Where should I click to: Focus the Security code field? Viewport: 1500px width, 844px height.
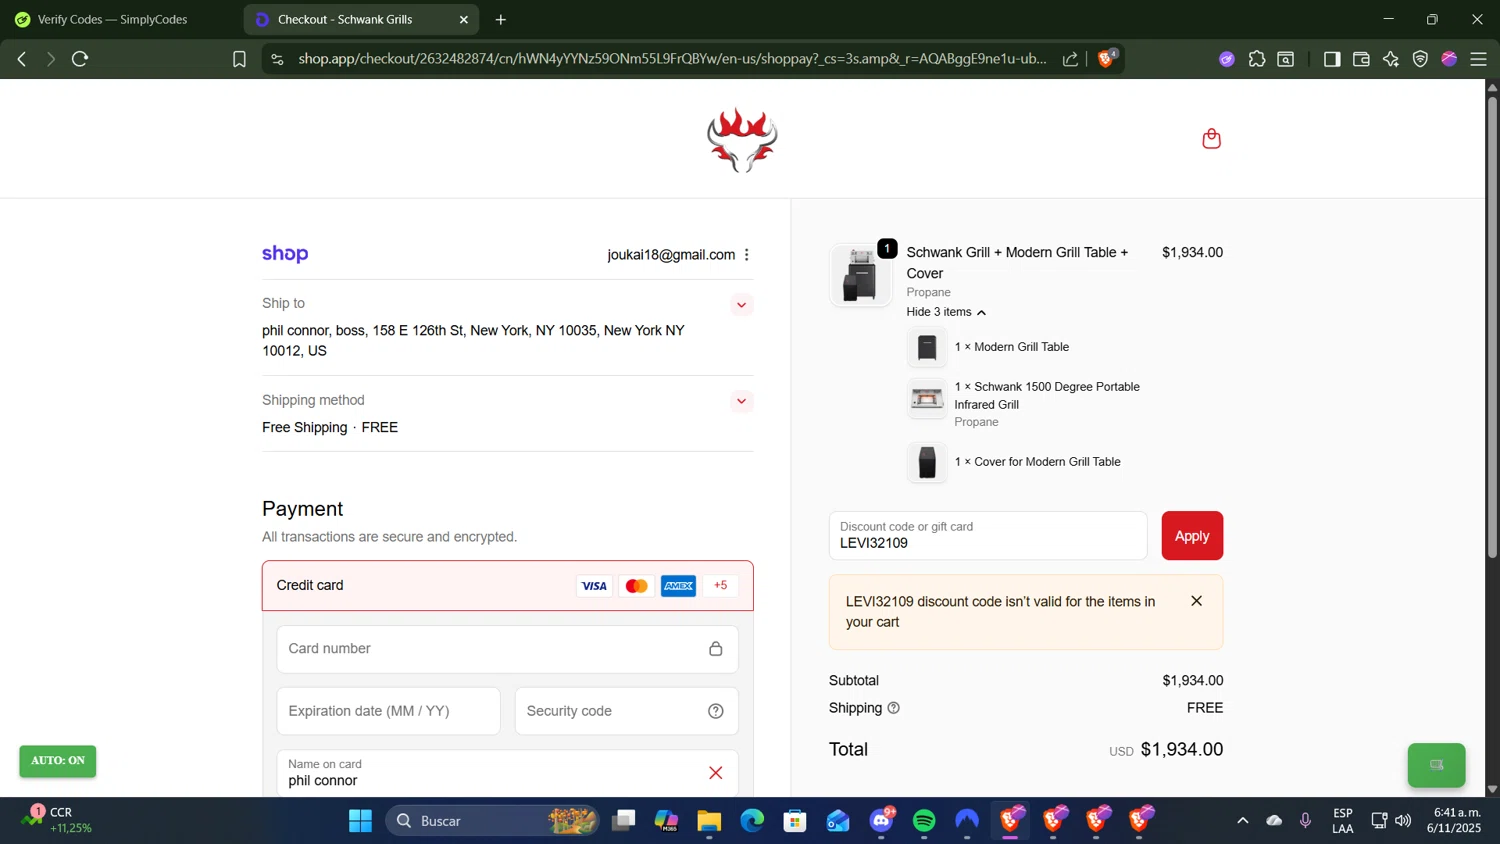point(627,711)
